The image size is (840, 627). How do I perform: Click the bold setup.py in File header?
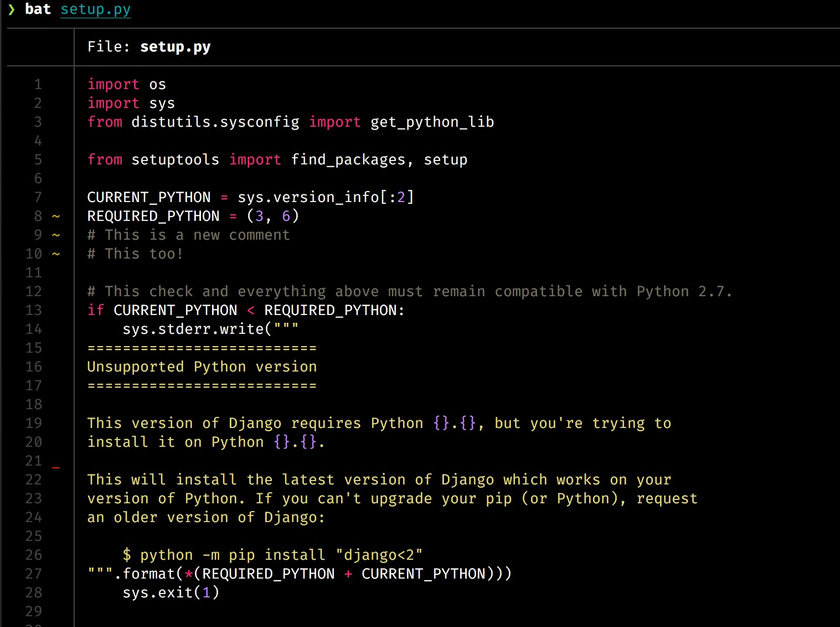tap(175, 47)
